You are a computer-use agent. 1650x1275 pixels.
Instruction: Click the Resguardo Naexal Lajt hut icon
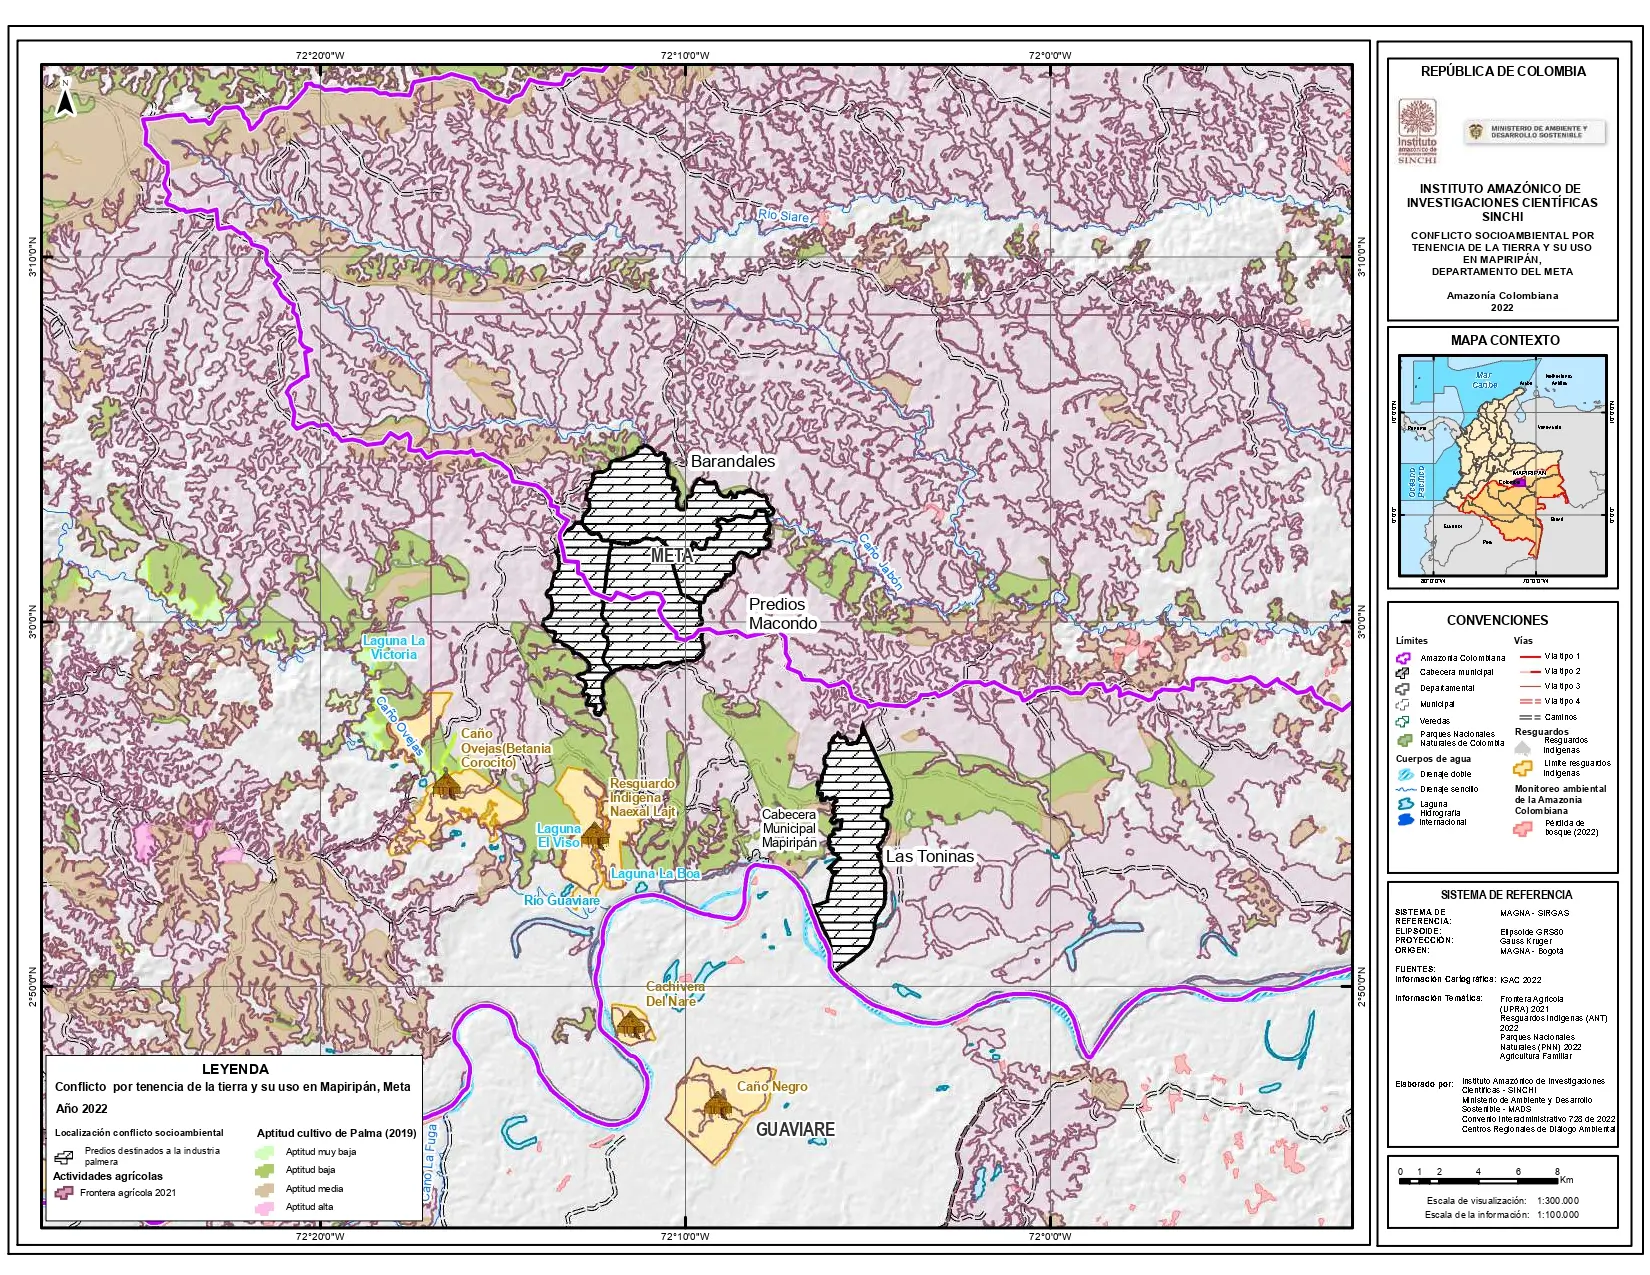(595, 834)
